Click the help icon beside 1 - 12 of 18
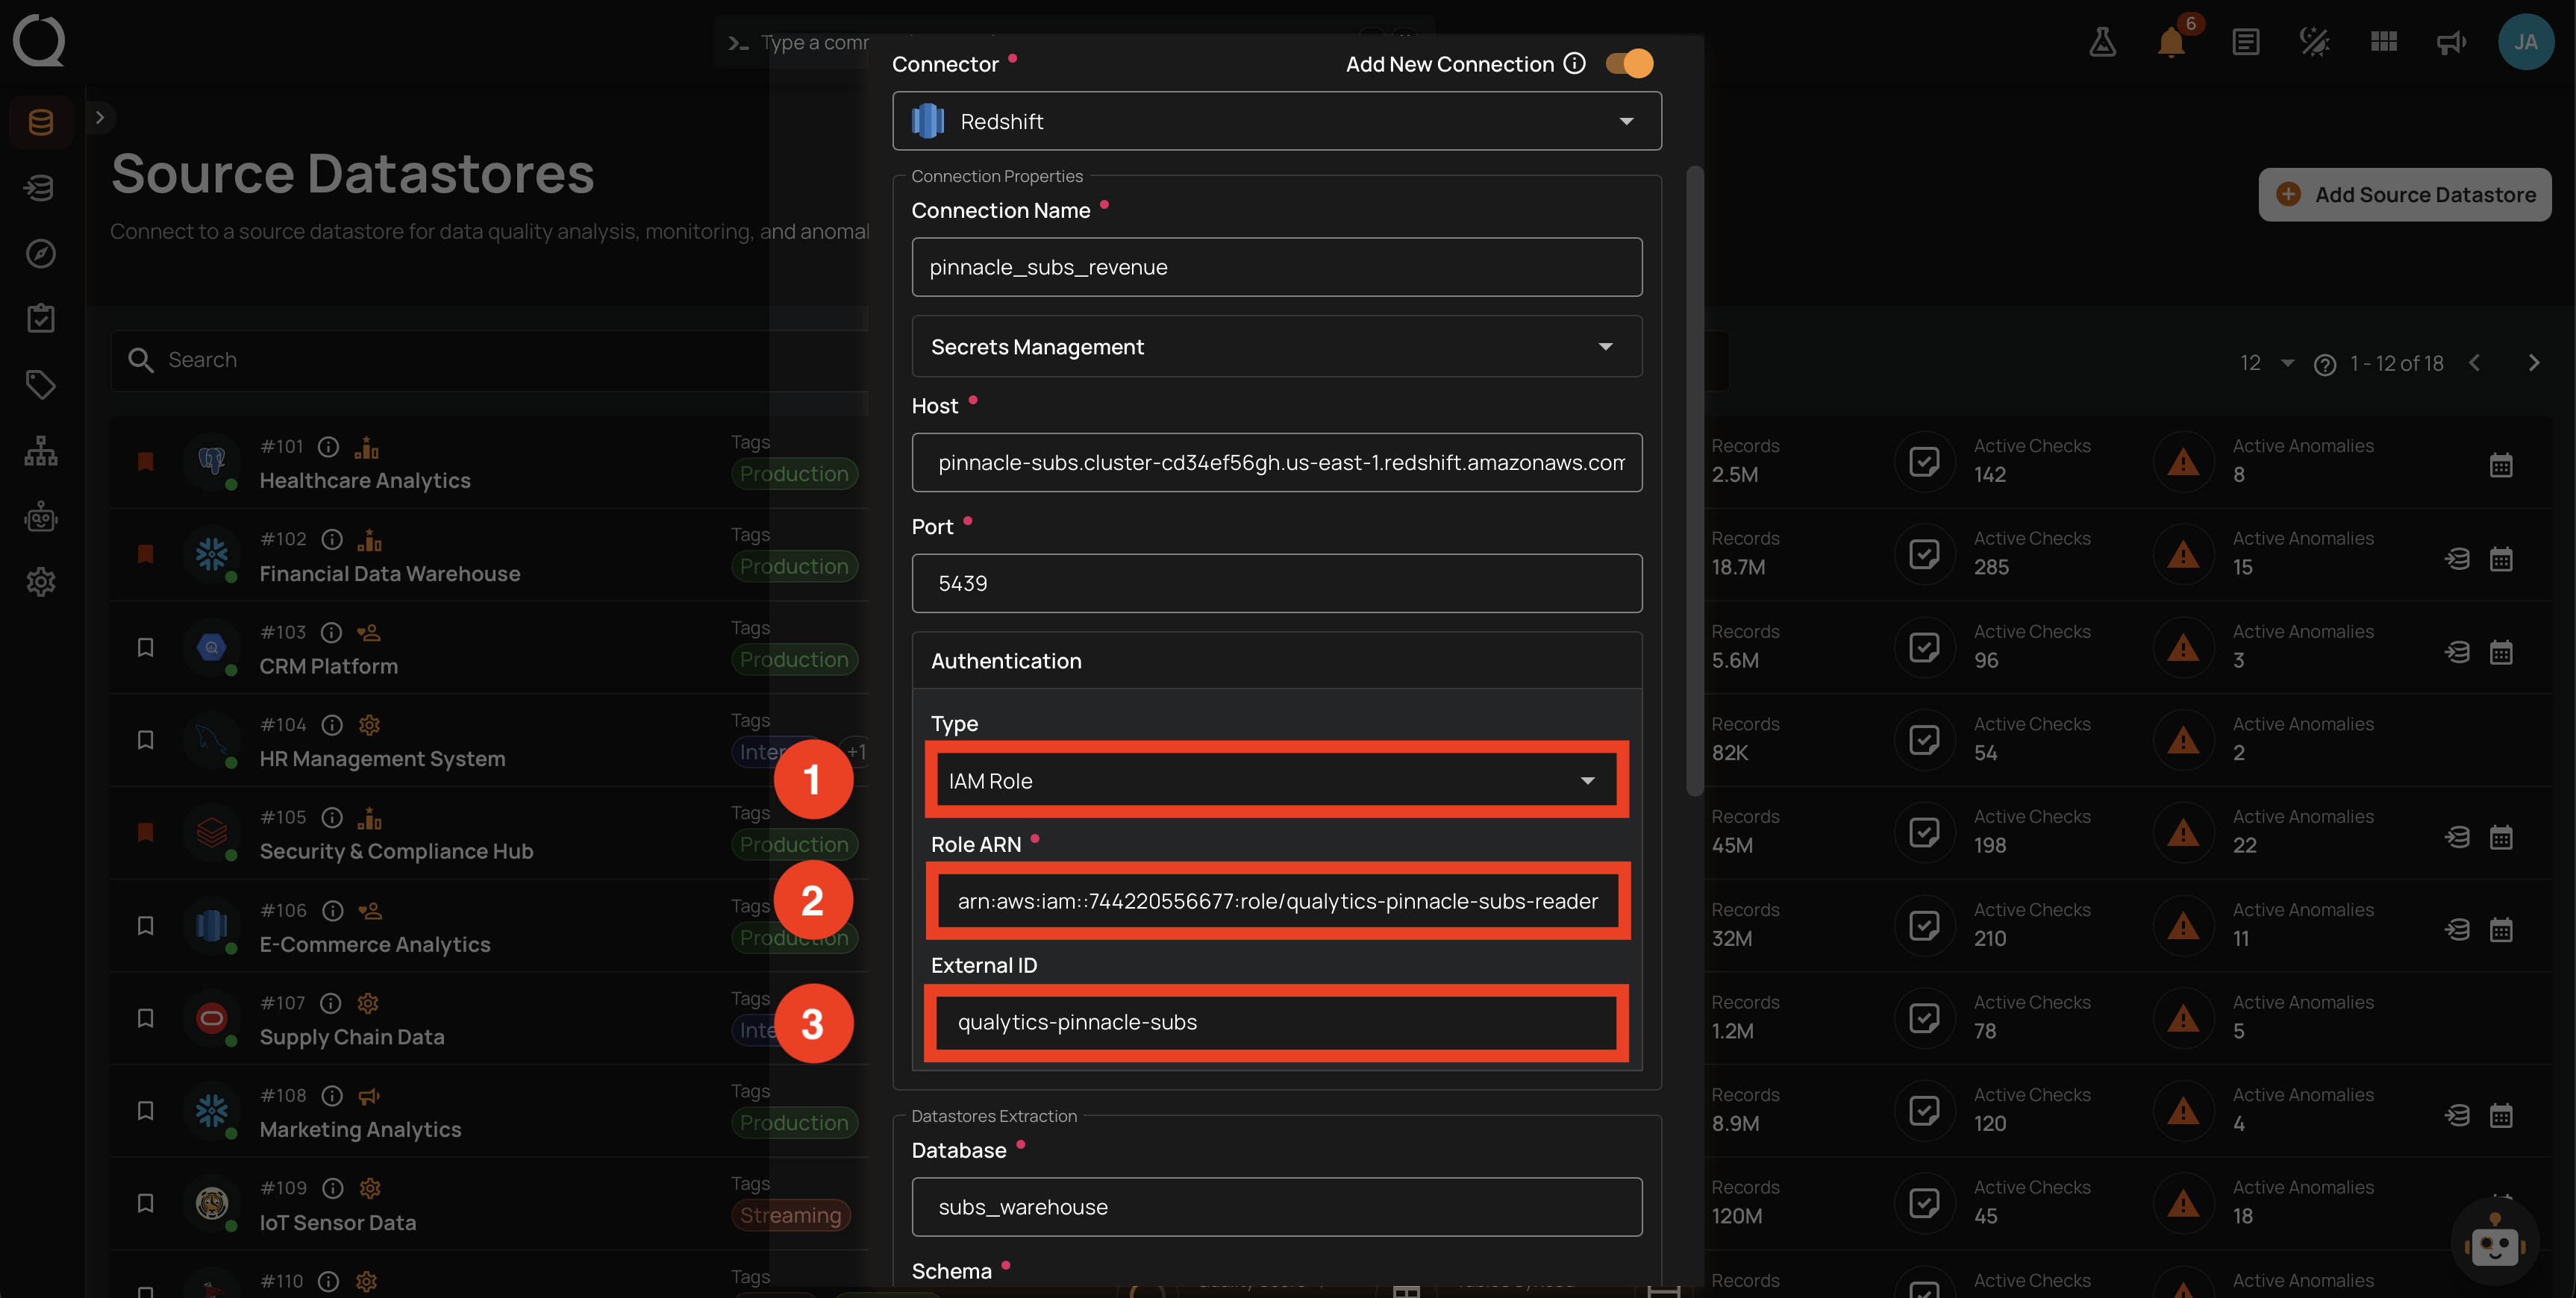This screenshot has width=2576, height=1298. (2325, 364)
